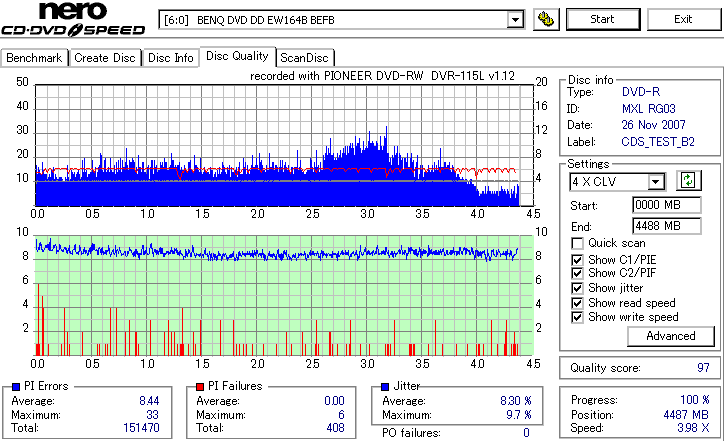724x441 pixels.
Task: Select the Disc Quality tab
Action: tap(237, 56)
